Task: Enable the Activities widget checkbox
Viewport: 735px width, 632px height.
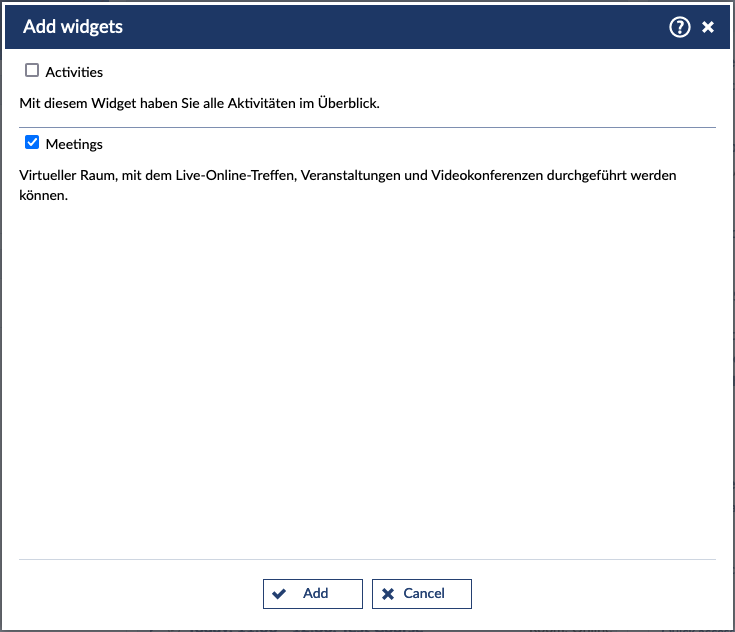Action: 32,71
